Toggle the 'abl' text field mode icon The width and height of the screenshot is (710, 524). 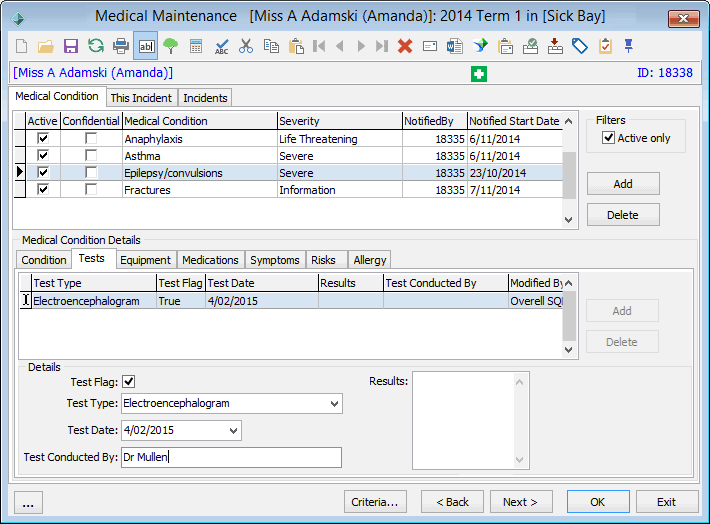pyautogui.click(x=146, y=46)
